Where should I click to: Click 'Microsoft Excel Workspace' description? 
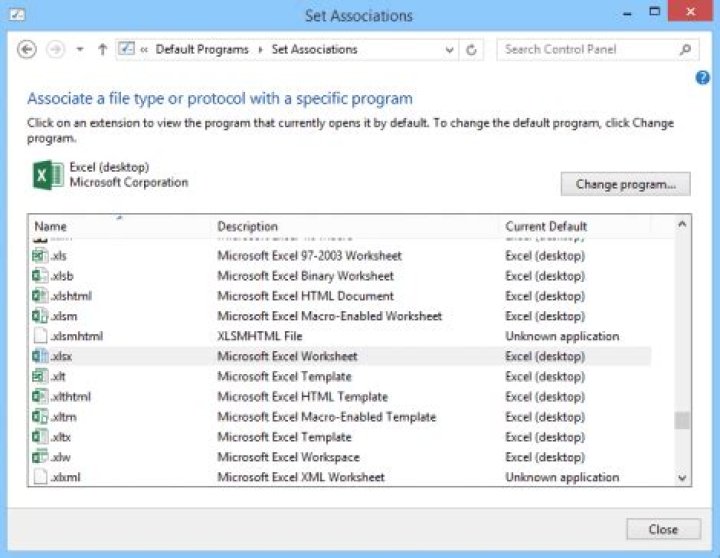(288, 457)
